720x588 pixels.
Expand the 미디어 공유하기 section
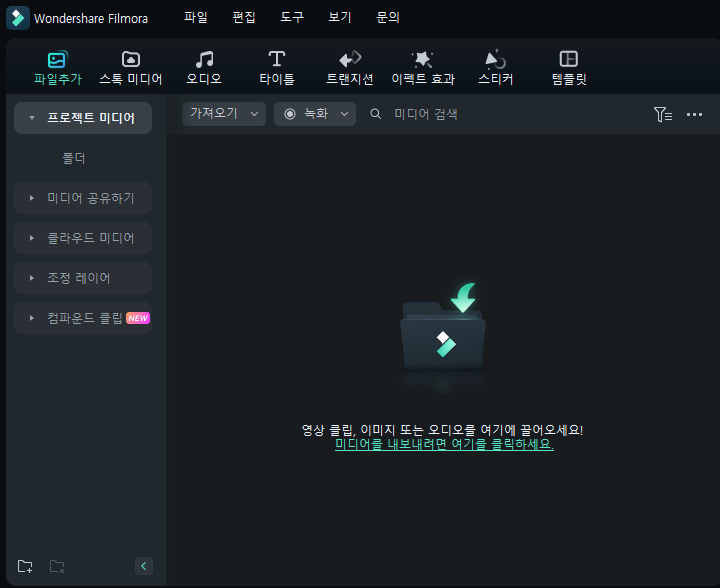tap(83, 198)
